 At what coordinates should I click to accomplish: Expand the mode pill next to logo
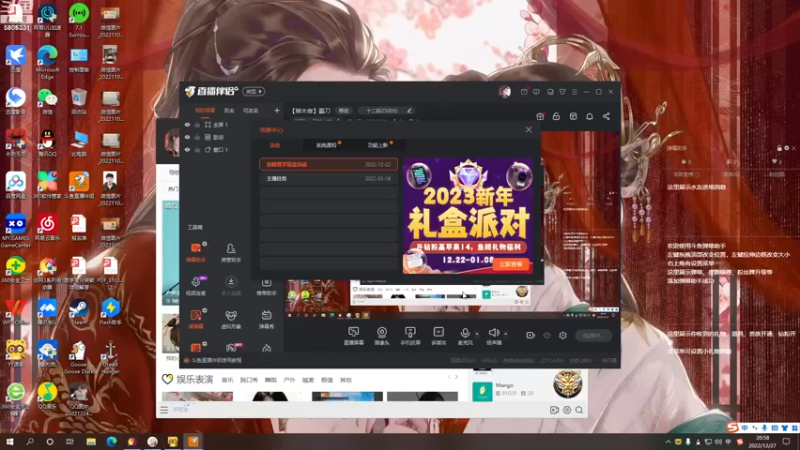coord(253,92)
